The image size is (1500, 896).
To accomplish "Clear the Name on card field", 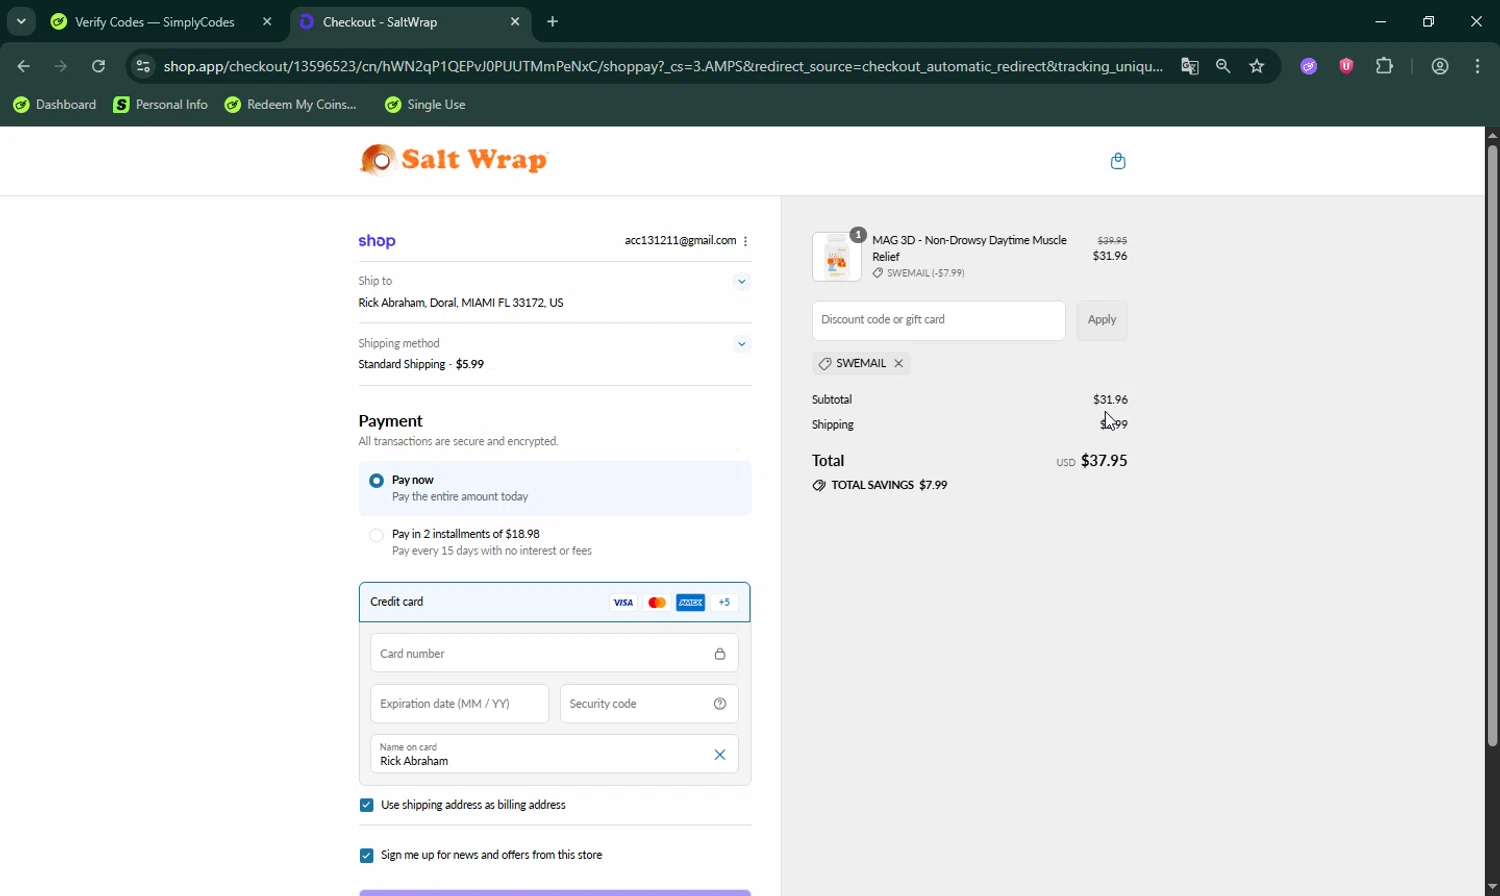I will click(x=720, y=755).
